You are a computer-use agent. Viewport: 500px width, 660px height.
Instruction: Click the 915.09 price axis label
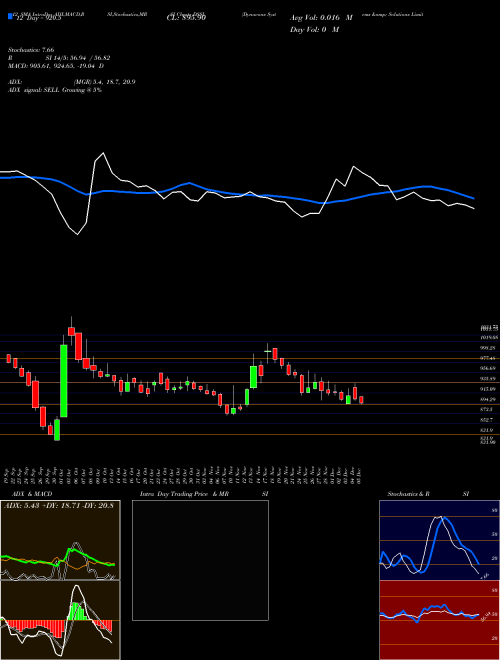pos(490,389)
